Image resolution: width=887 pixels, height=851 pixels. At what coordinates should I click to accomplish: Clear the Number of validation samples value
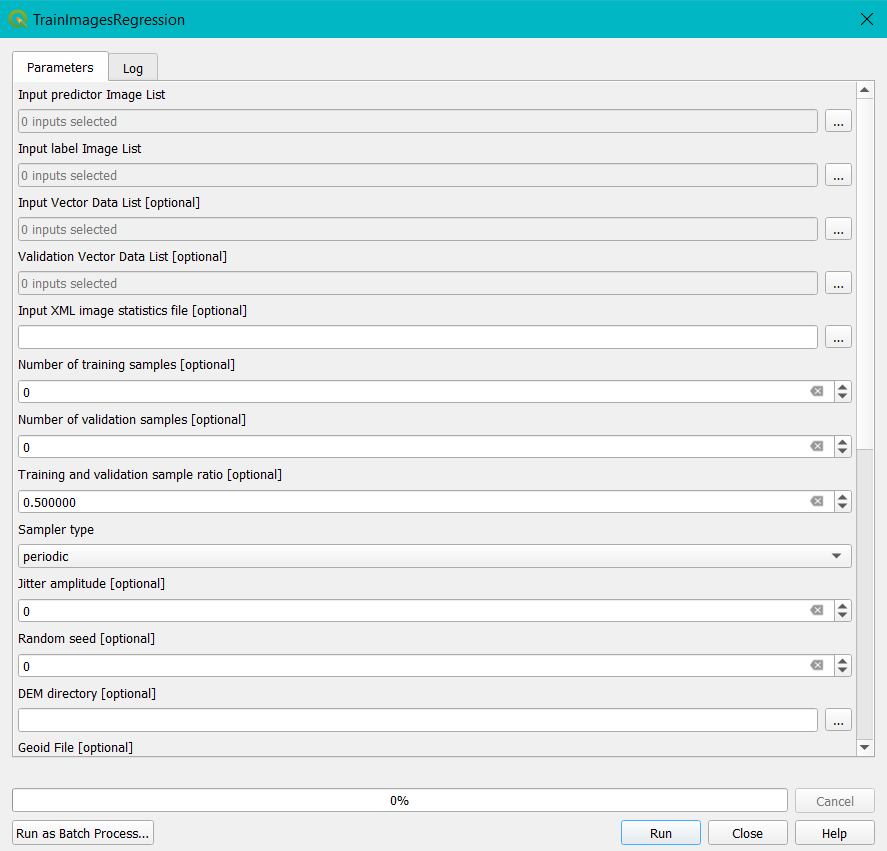tap(816, 446)
